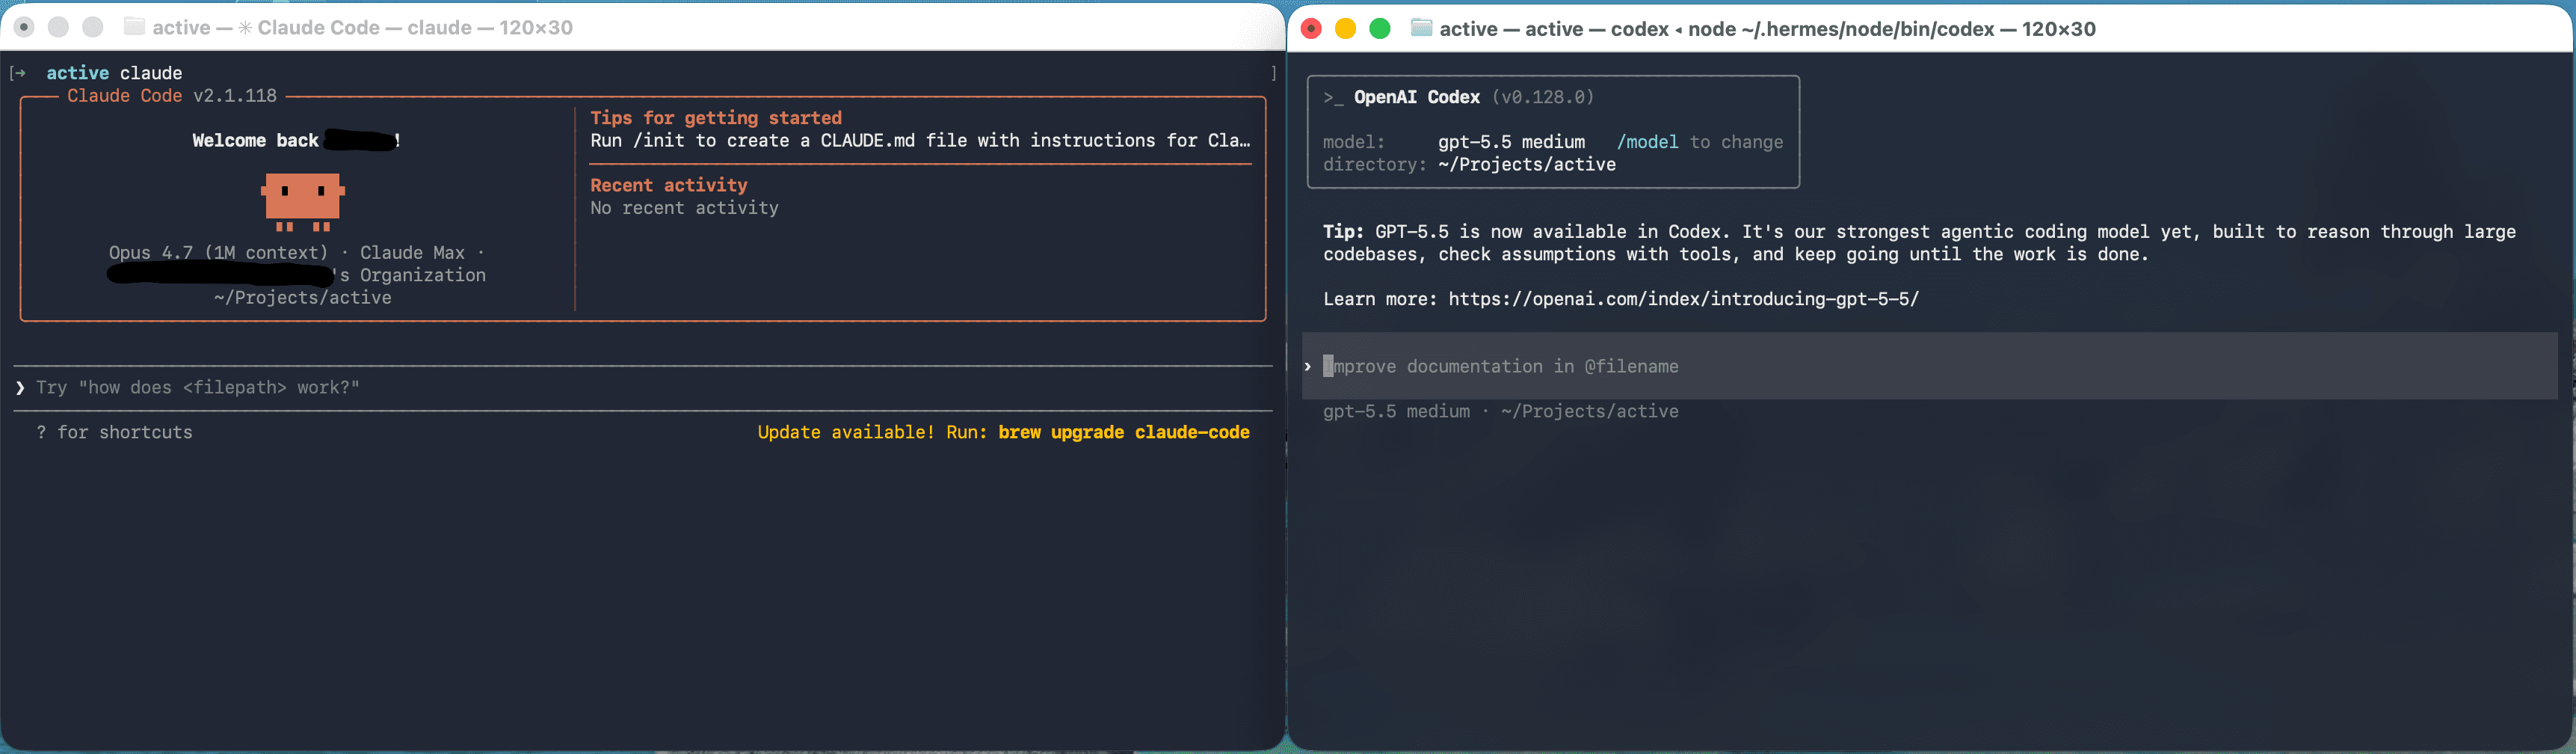Click the Claude Code window title text

[x=362, y=27]
